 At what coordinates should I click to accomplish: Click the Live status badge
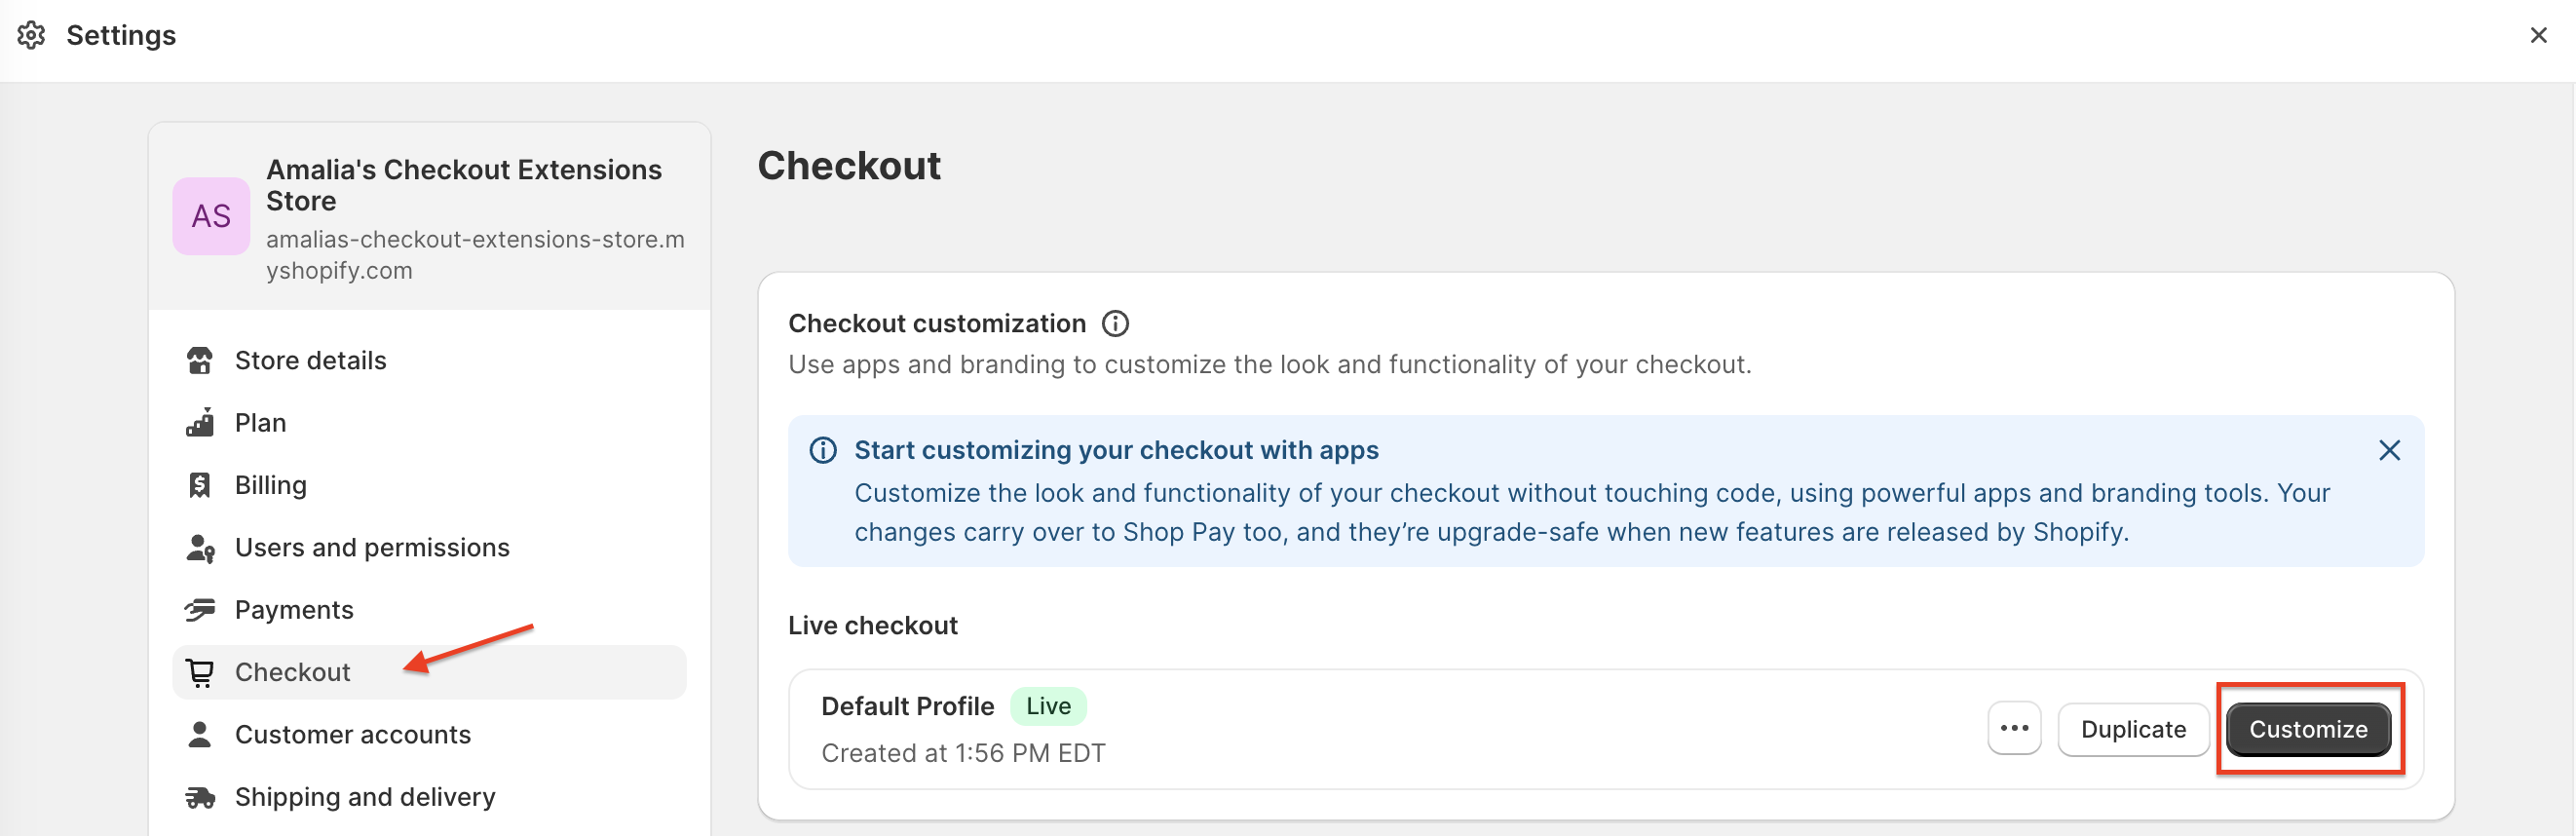coord(1048,706)
